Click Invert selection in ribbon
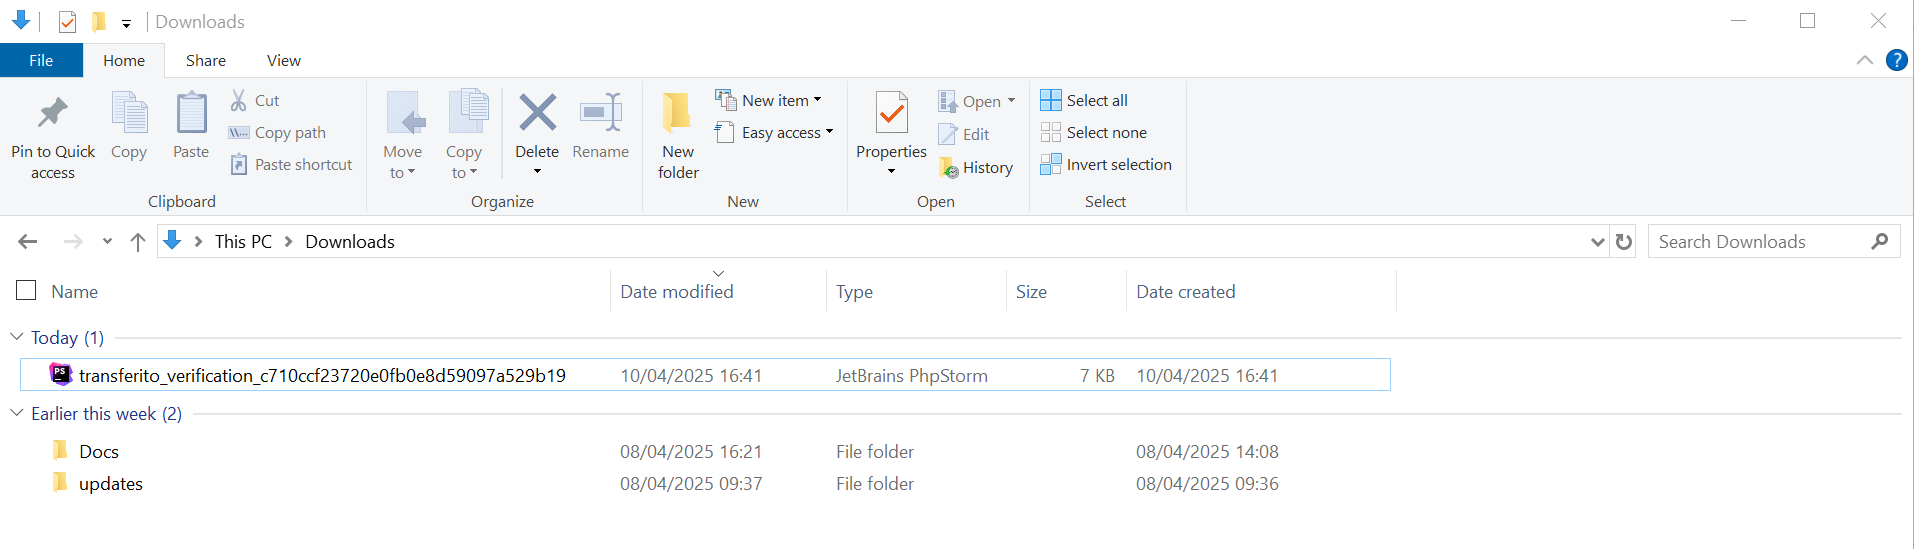 coord(1106,165)
